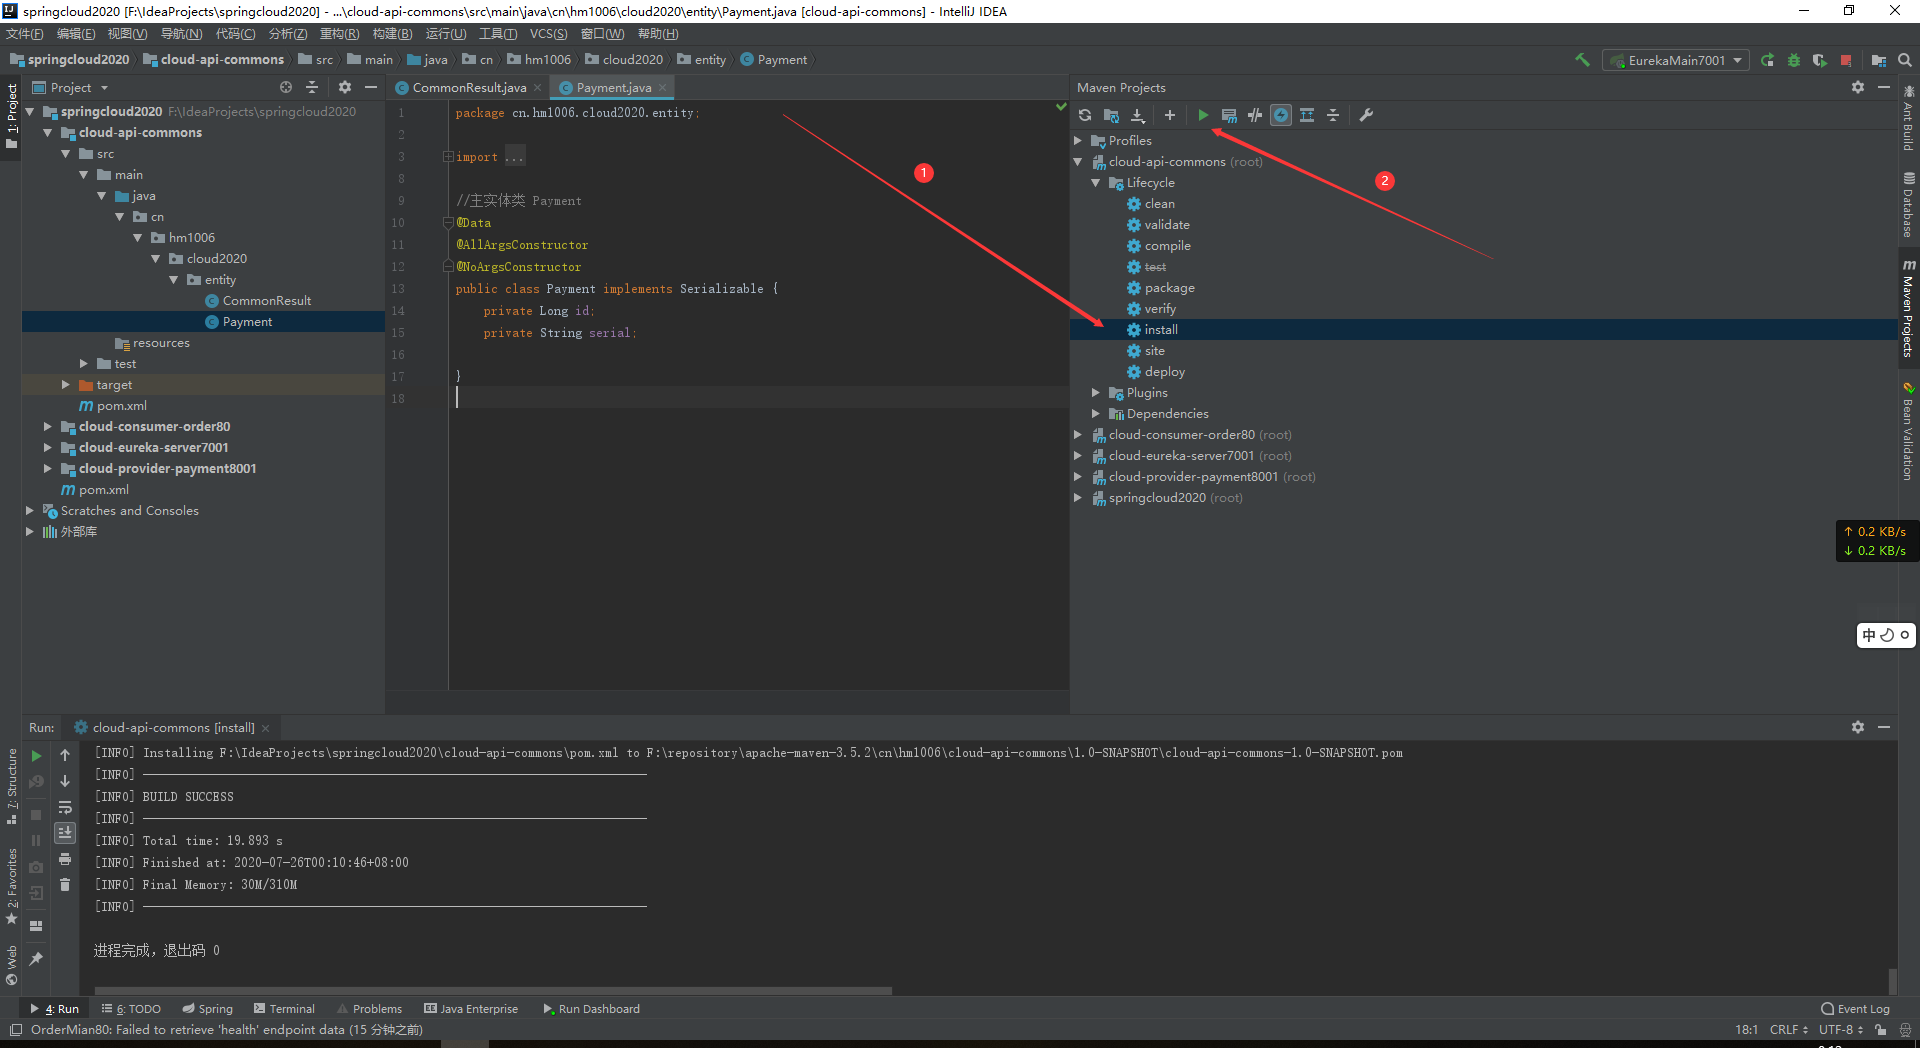Click the Down the Stack Trace arrow
The image size is (1920, 1048).
click(x=65, y=781)
